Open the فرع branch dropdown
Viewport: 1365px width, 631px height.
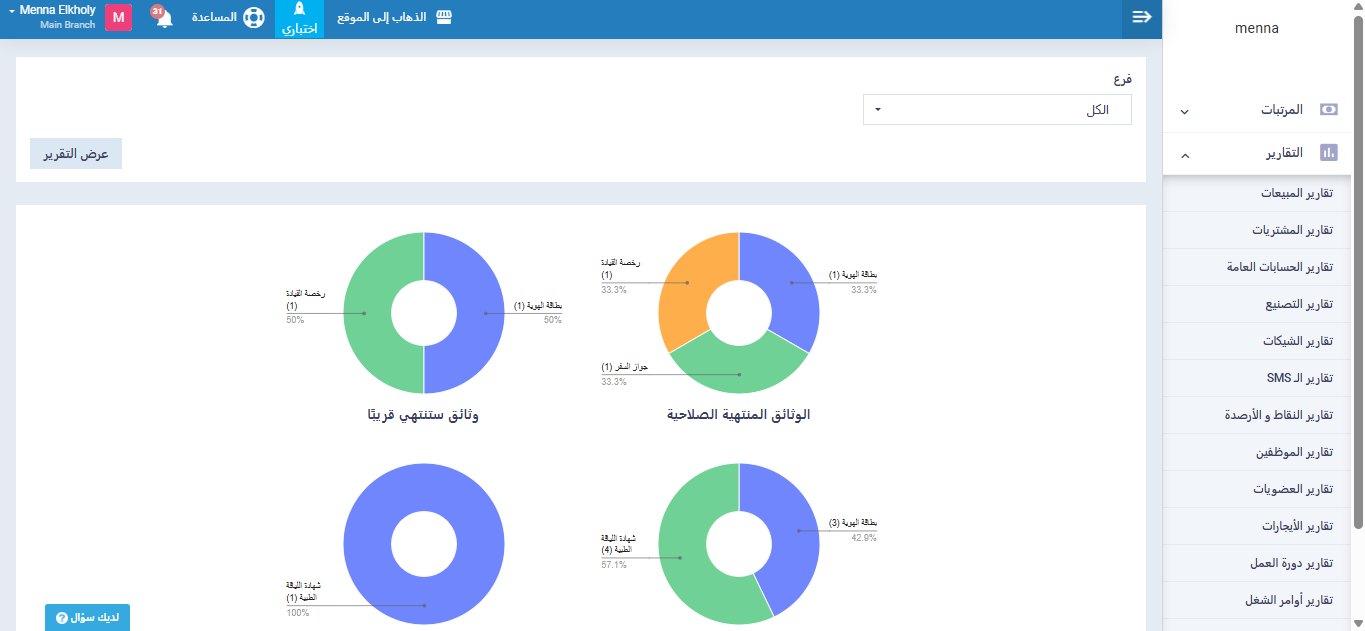[997, 110]
